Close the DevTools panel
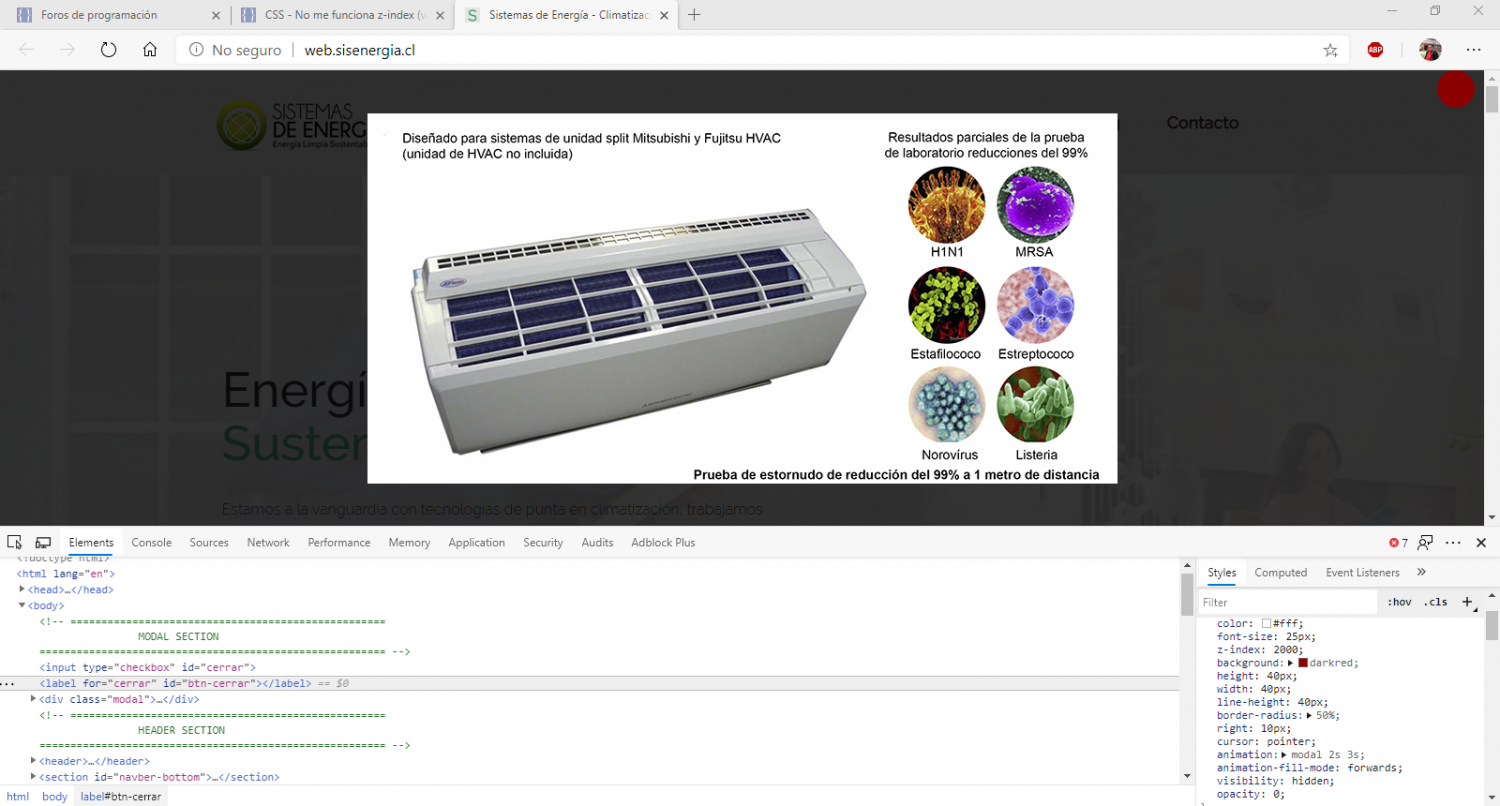This screenshot has width=1500, height=806. (x=1481, y=542)
